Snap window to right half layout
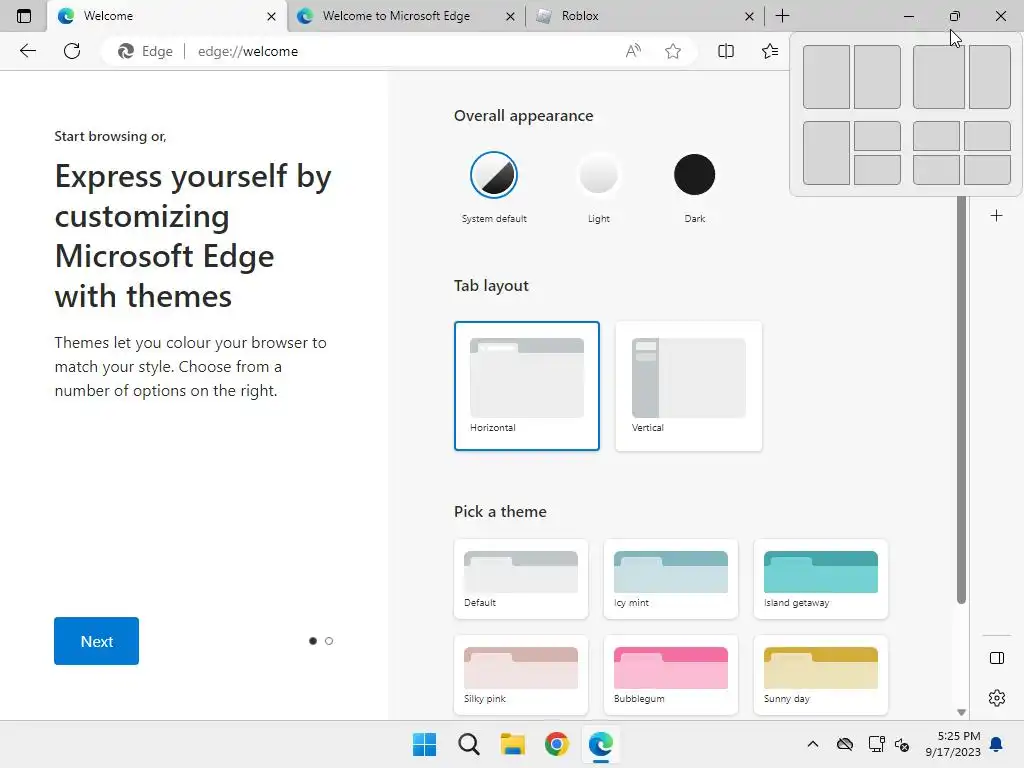Image resolution: width=1024 pixels, height=768 pixels. click(877, 76)
